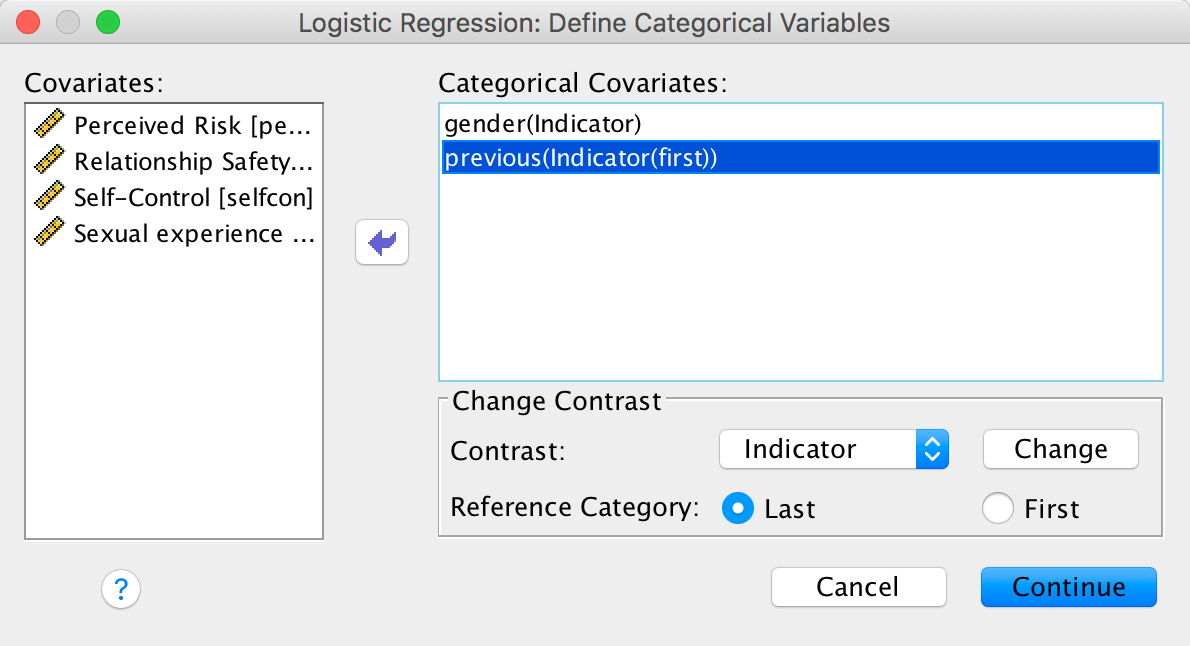The height and width of the screenshot is (646, 1190).
Task: Click the Cancel button
Action: coord(858,587)
